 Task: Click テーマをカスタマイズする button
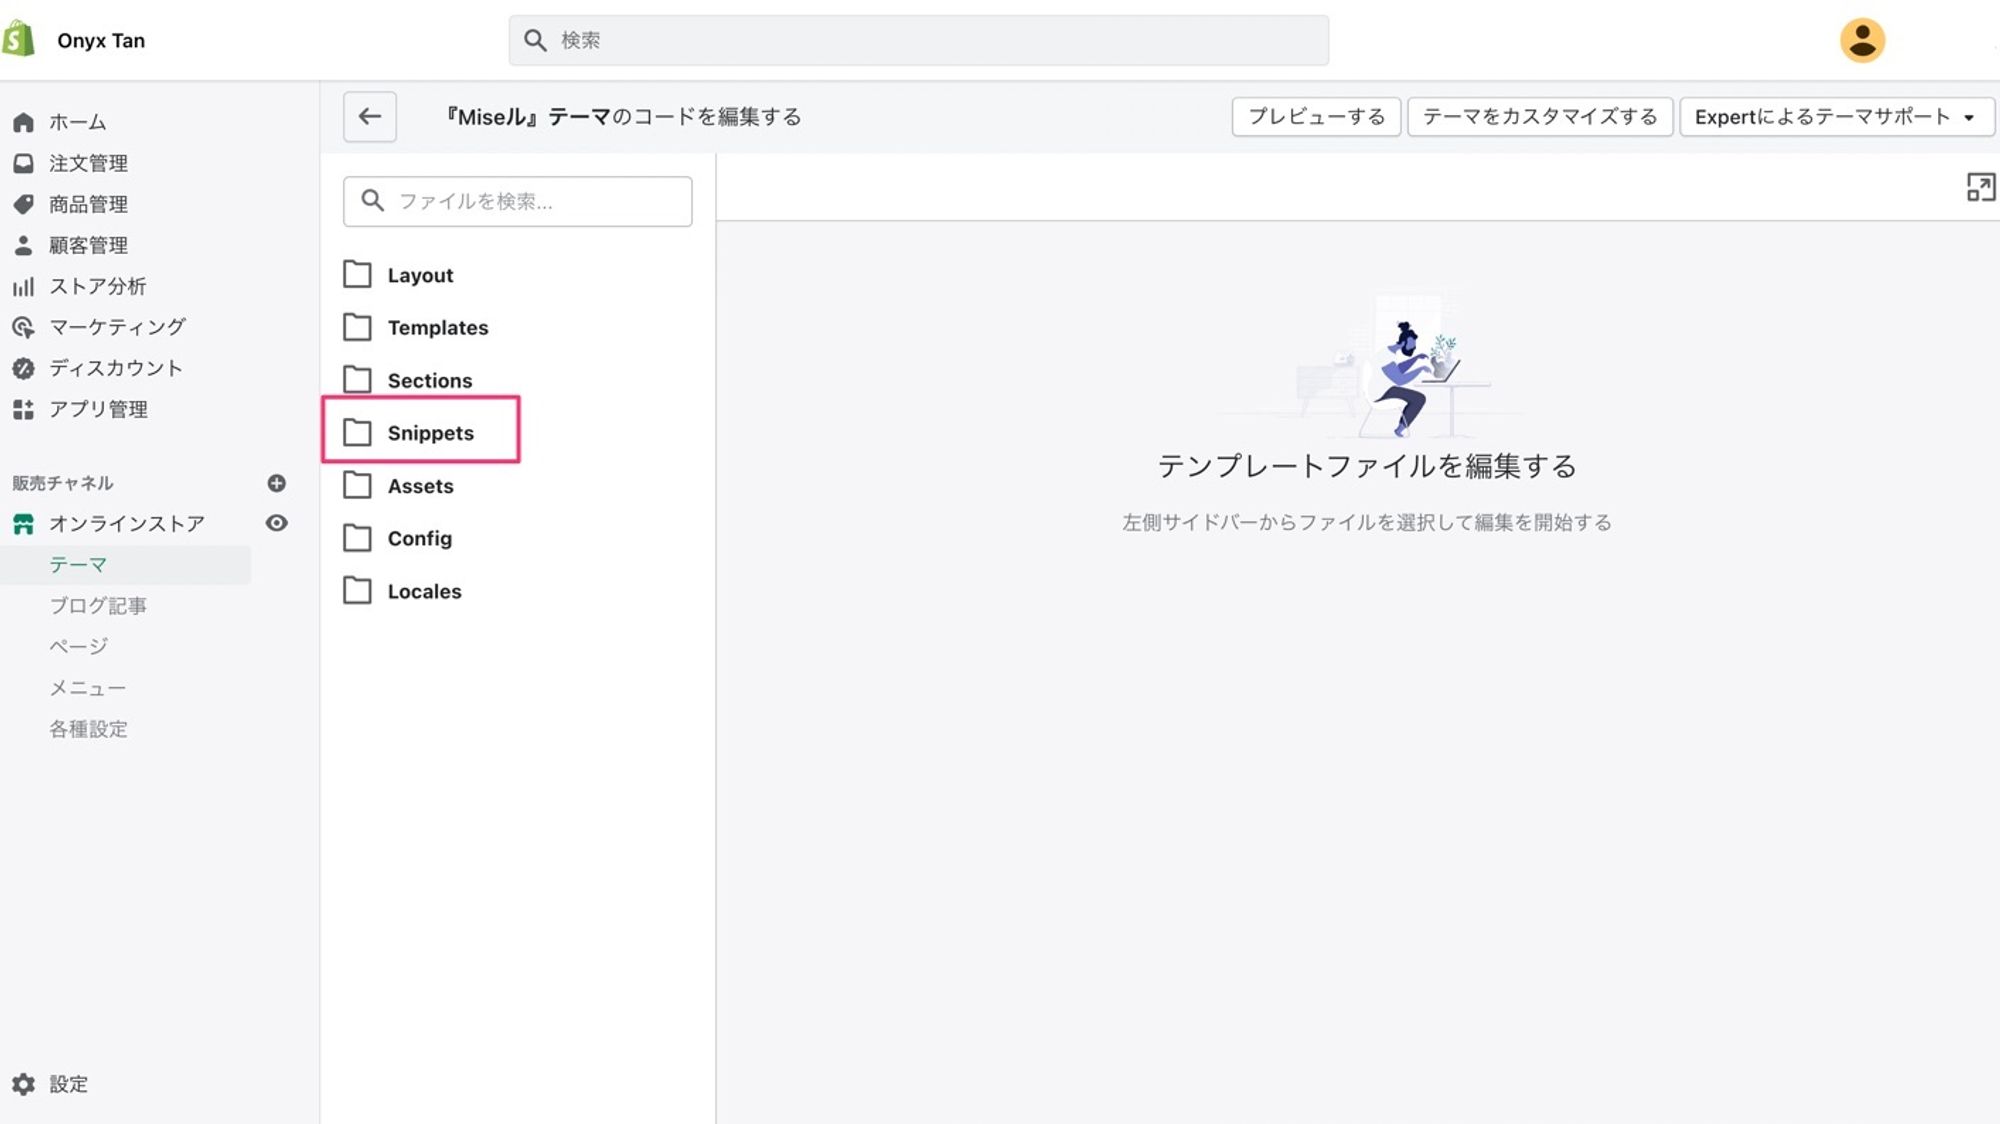tap(1540, 116)
